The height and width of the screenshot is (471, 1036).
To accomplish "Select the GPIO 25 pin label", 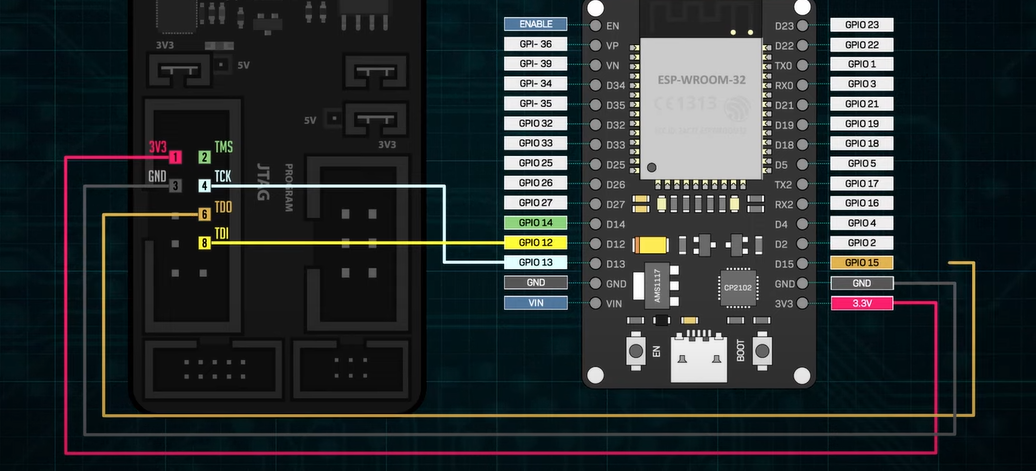I will (x=536, y=163).
